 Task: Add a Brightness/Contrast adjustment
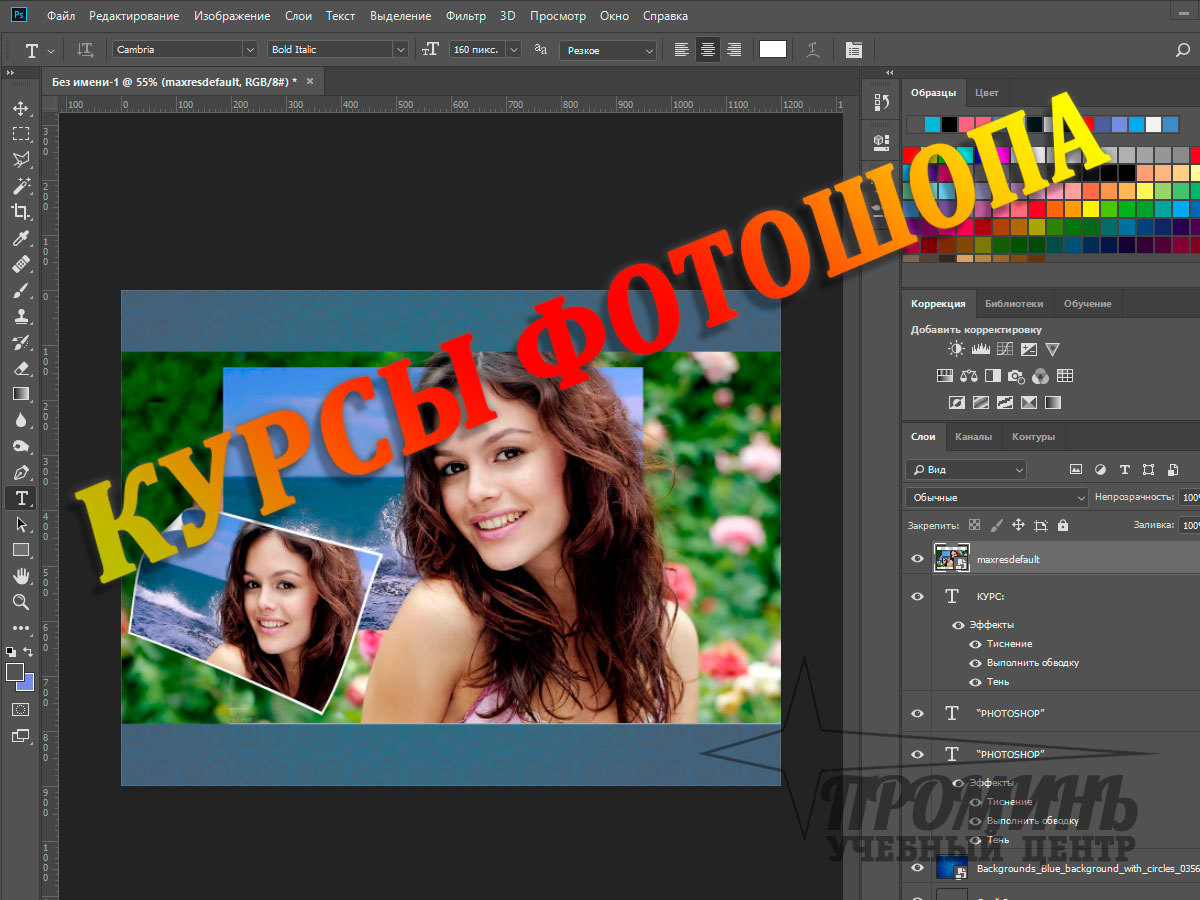coord(957,349)
